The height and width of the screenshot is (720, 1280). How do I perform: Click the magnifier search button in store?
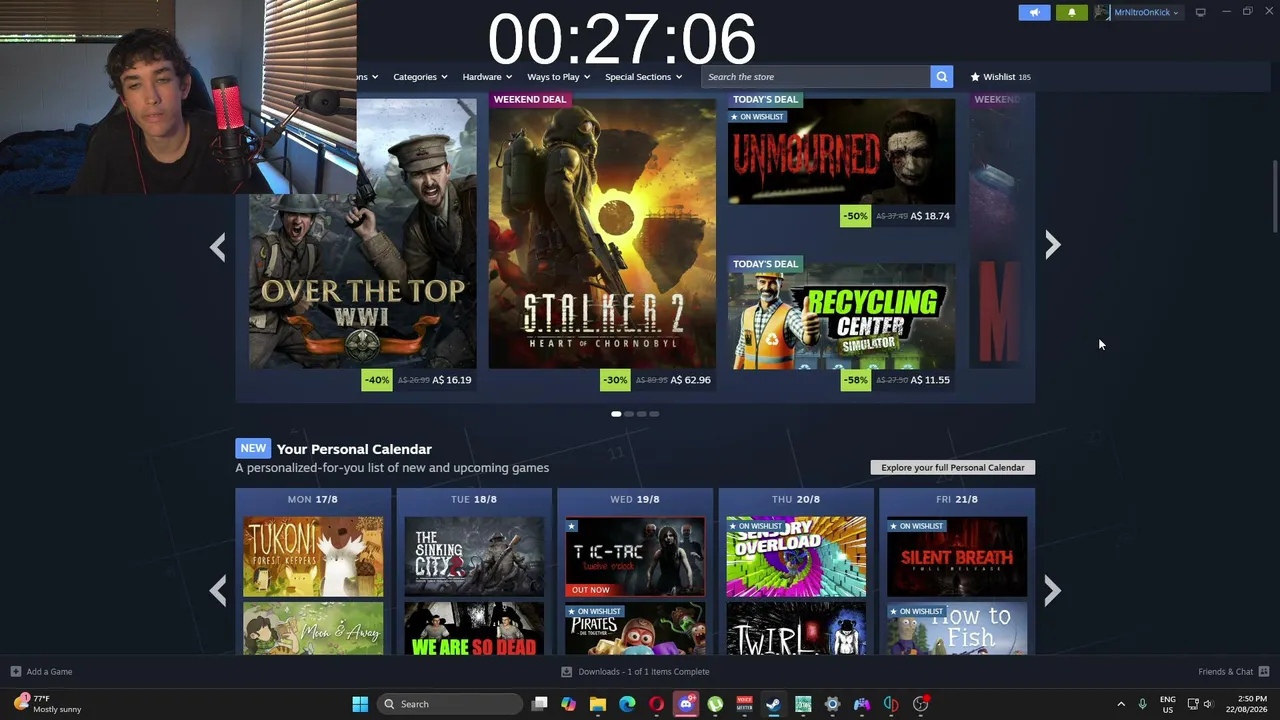tap(941, 76)
